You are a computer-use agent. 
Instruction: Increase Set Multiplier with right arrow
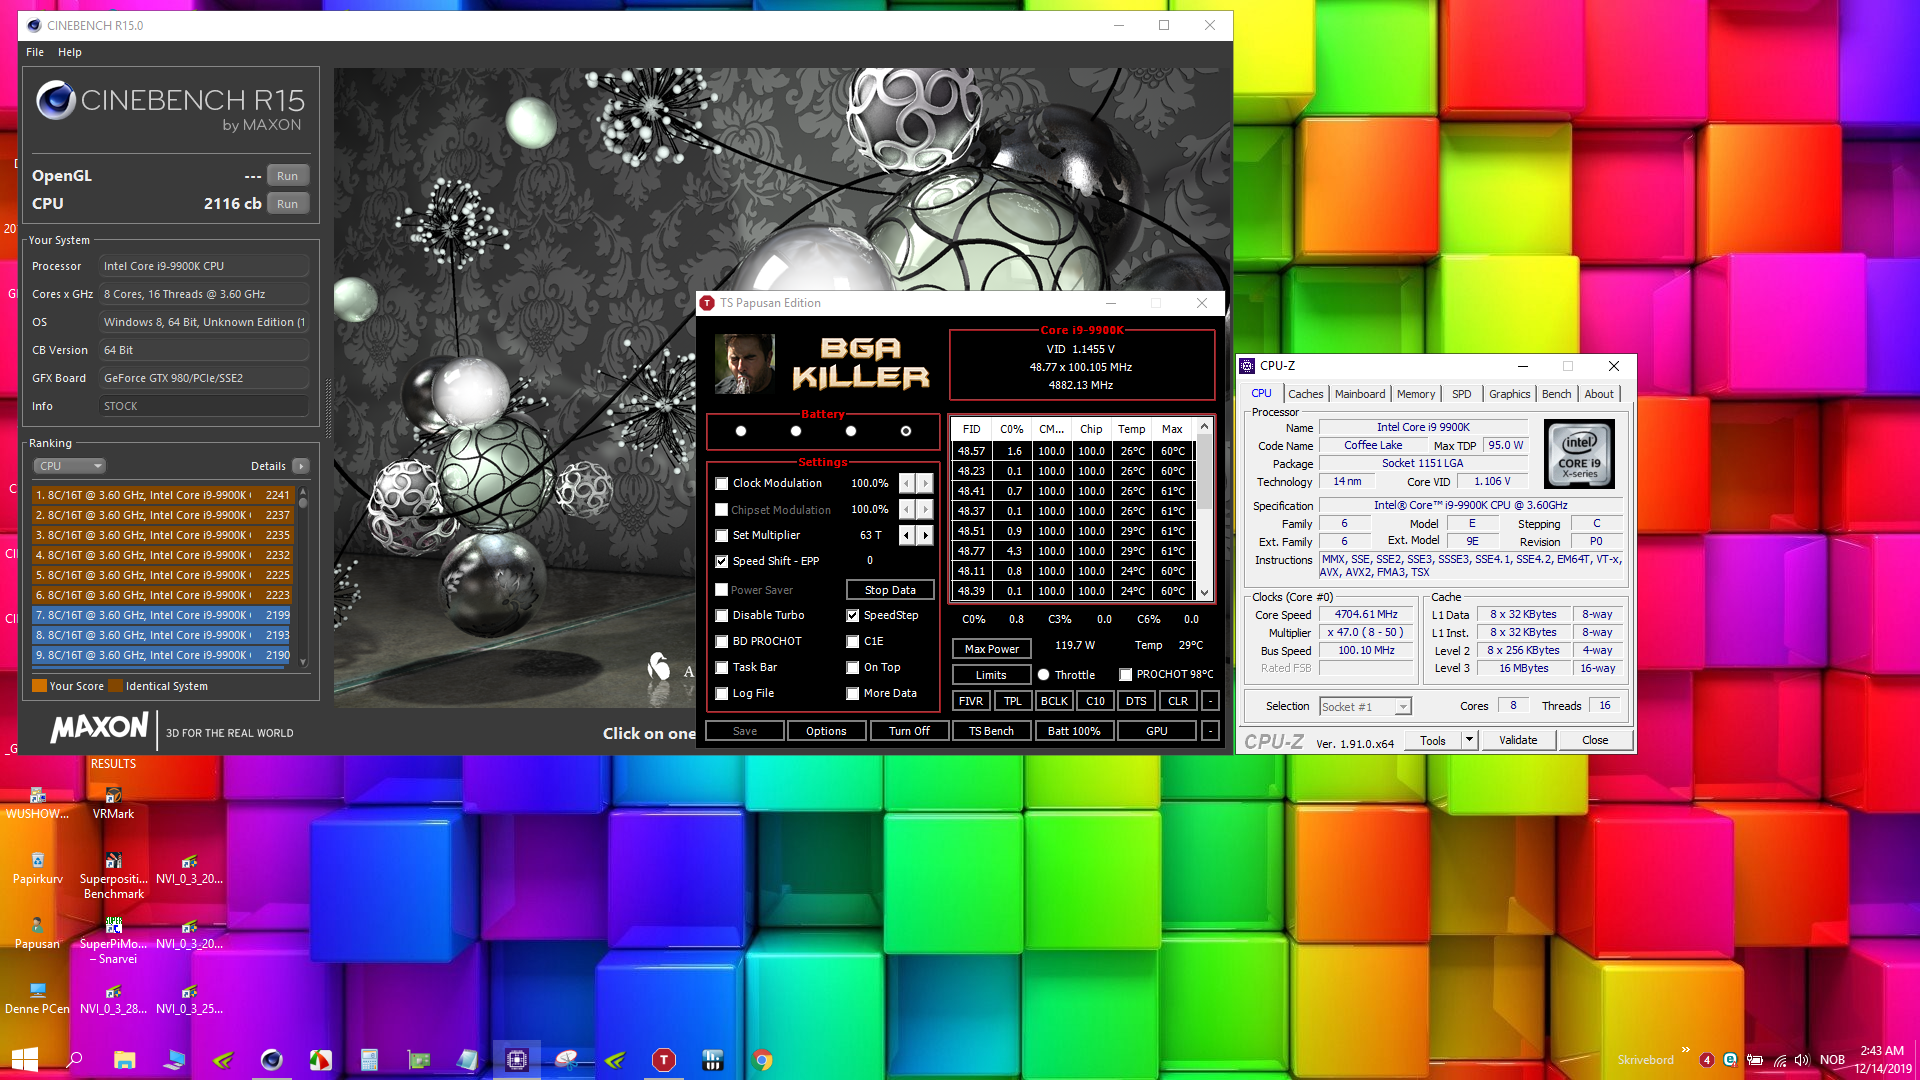point(926,535)
